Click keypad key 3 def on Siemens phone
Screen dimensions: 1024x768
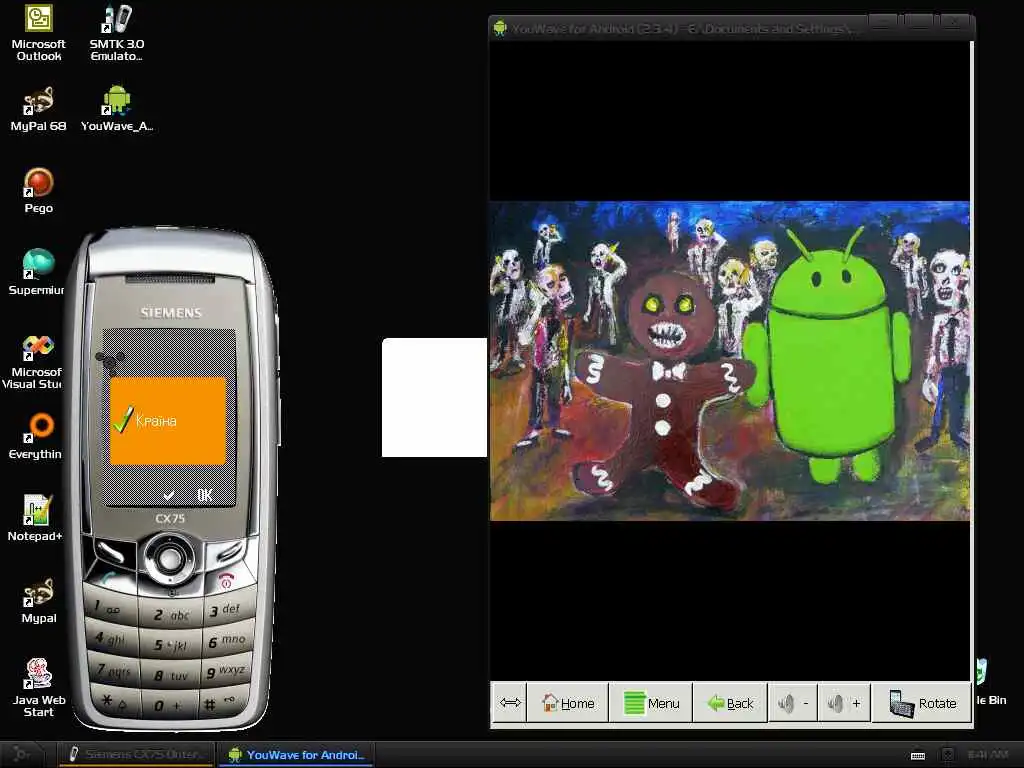tap(226, 610)
